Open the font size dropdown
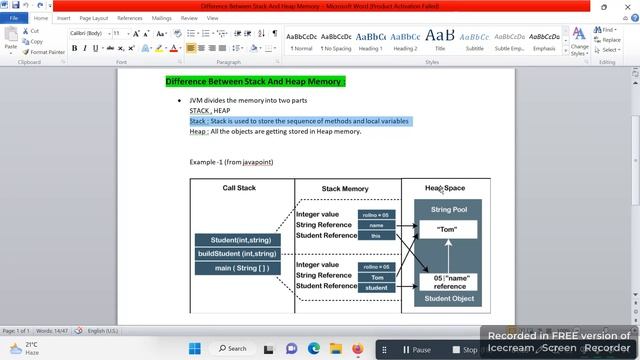Screen dimensions: 640x360 [x=128, y=33]
